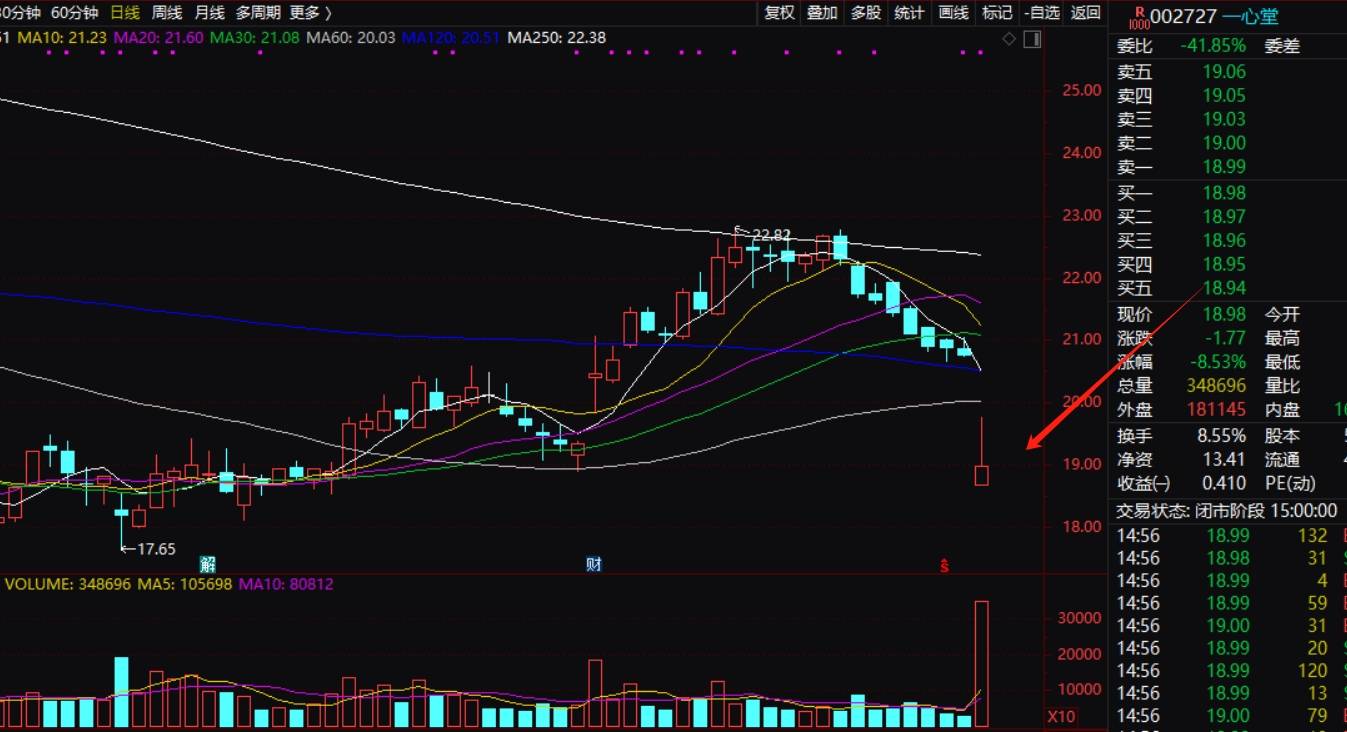The width and height of the screenshot is (1347, 732).
Task: Click the 17.65 low price annotation
Action: click(x=154, y=548)
